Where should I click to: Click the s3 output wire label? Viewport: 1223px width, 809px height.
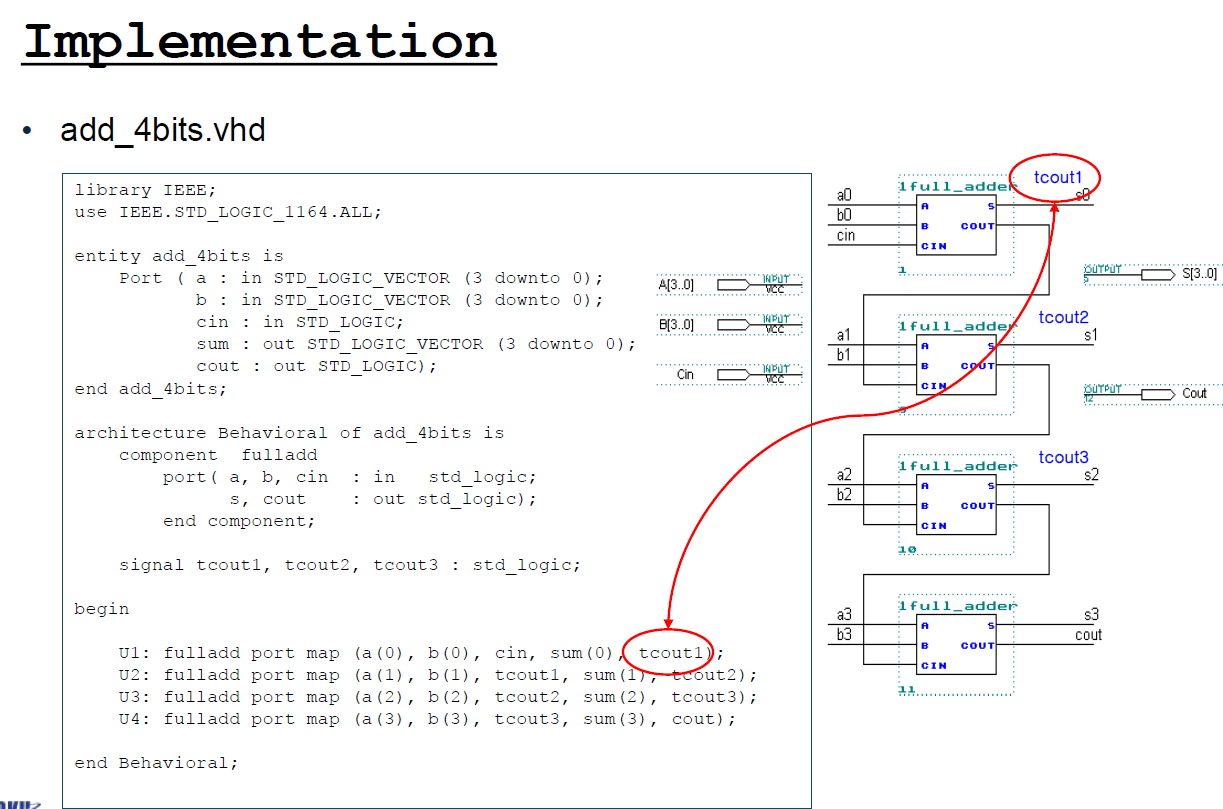tap(1091, 615)
